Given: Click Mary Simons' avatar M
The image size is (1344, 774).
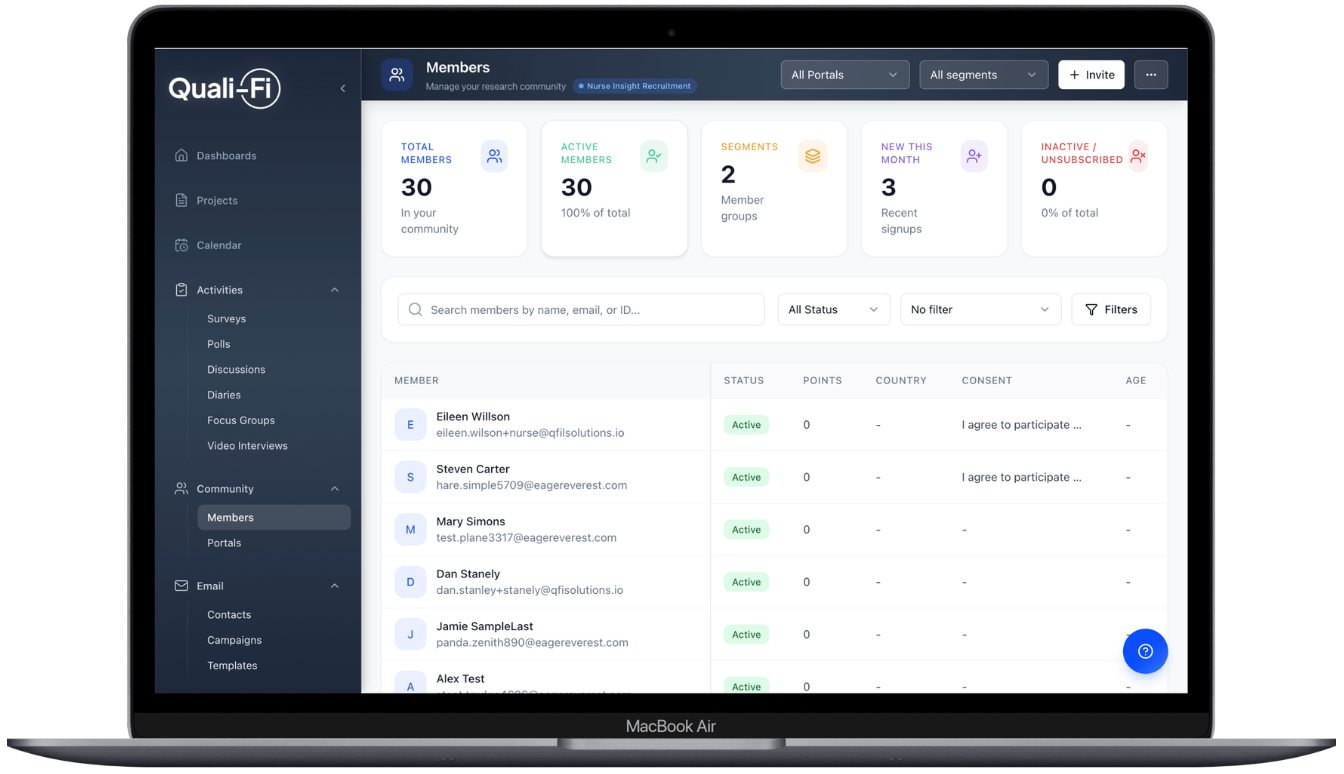Looking at the screenshot, I should [x=410, y=530].
